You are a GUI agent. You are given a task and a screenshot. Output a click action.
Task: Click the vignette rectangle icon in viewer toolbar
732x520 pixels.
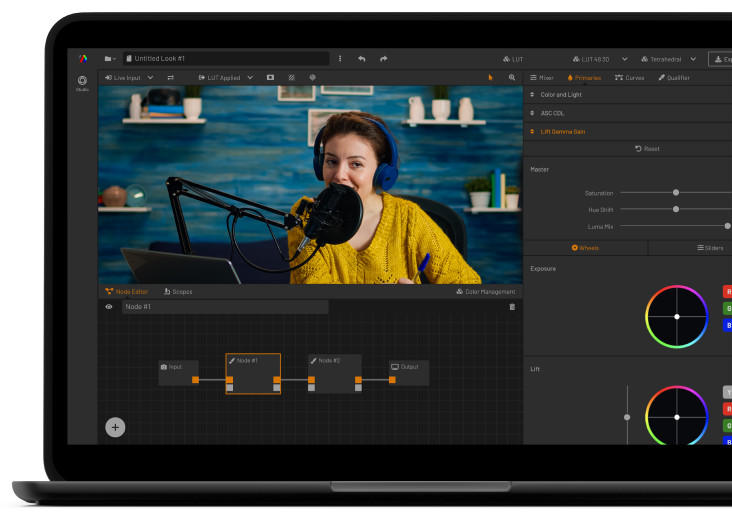point(270,77)
